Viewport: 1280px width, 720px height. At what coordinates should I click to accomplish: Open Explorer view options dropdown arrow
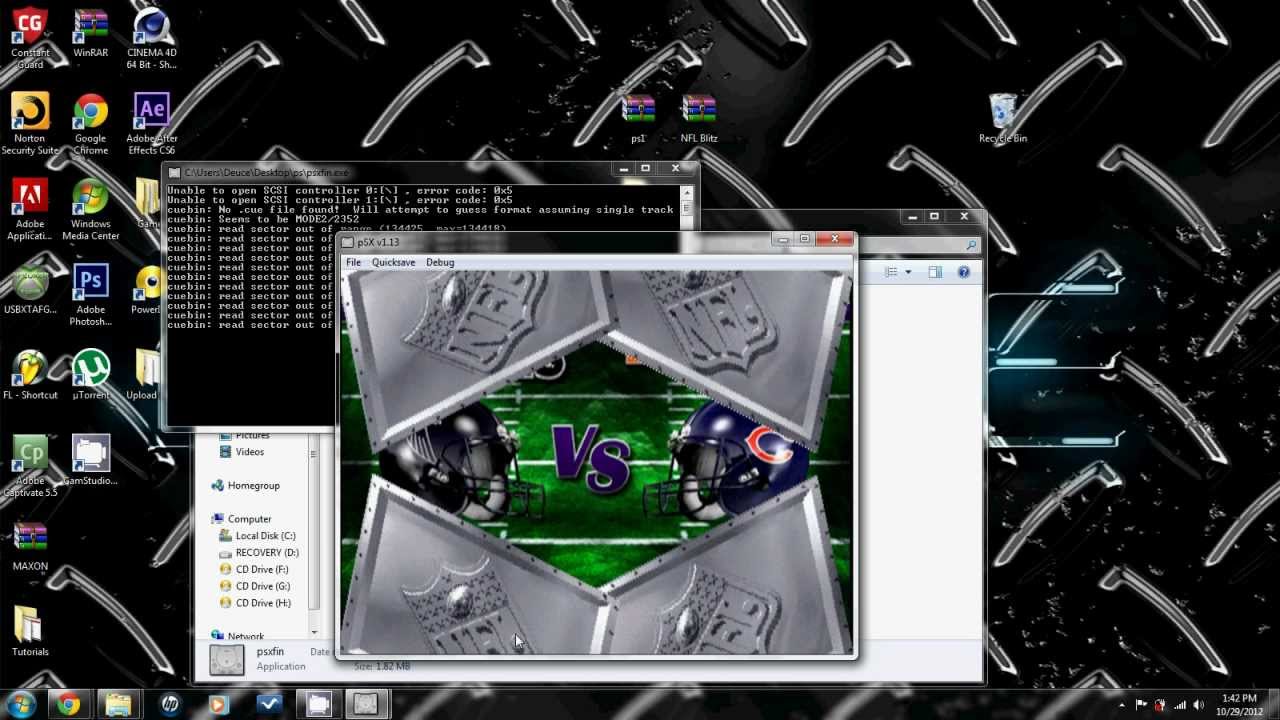coord(908,272)
